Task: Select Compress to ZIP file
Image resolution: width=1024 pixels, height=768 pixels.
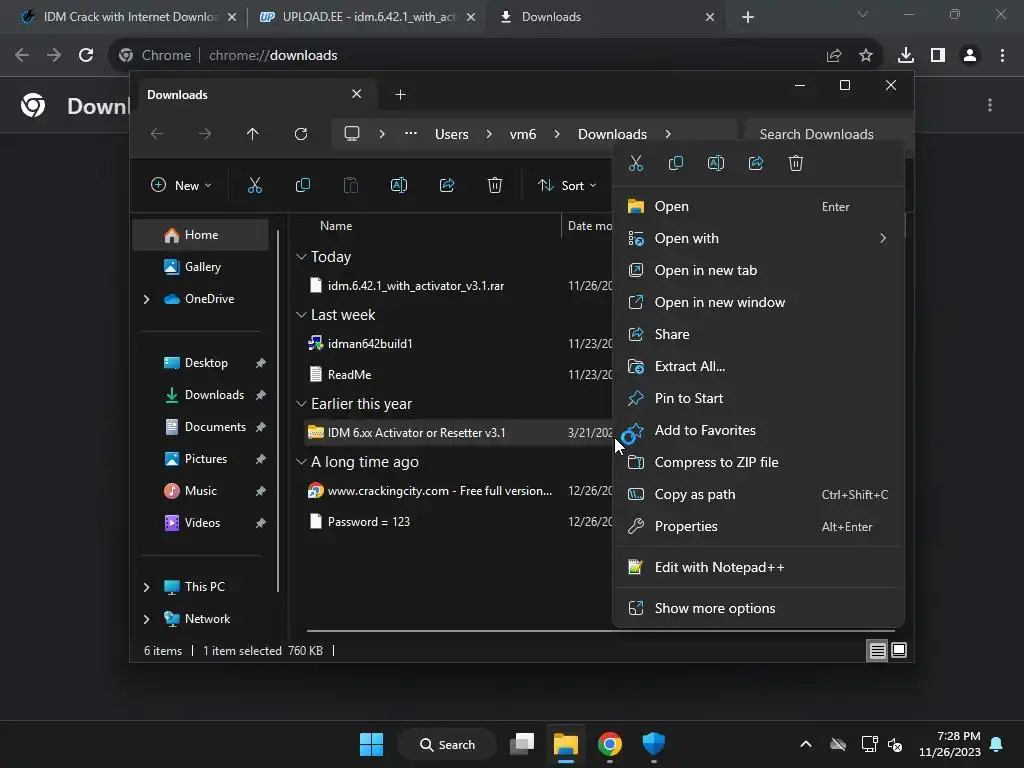Action: [x=758, y=462]
